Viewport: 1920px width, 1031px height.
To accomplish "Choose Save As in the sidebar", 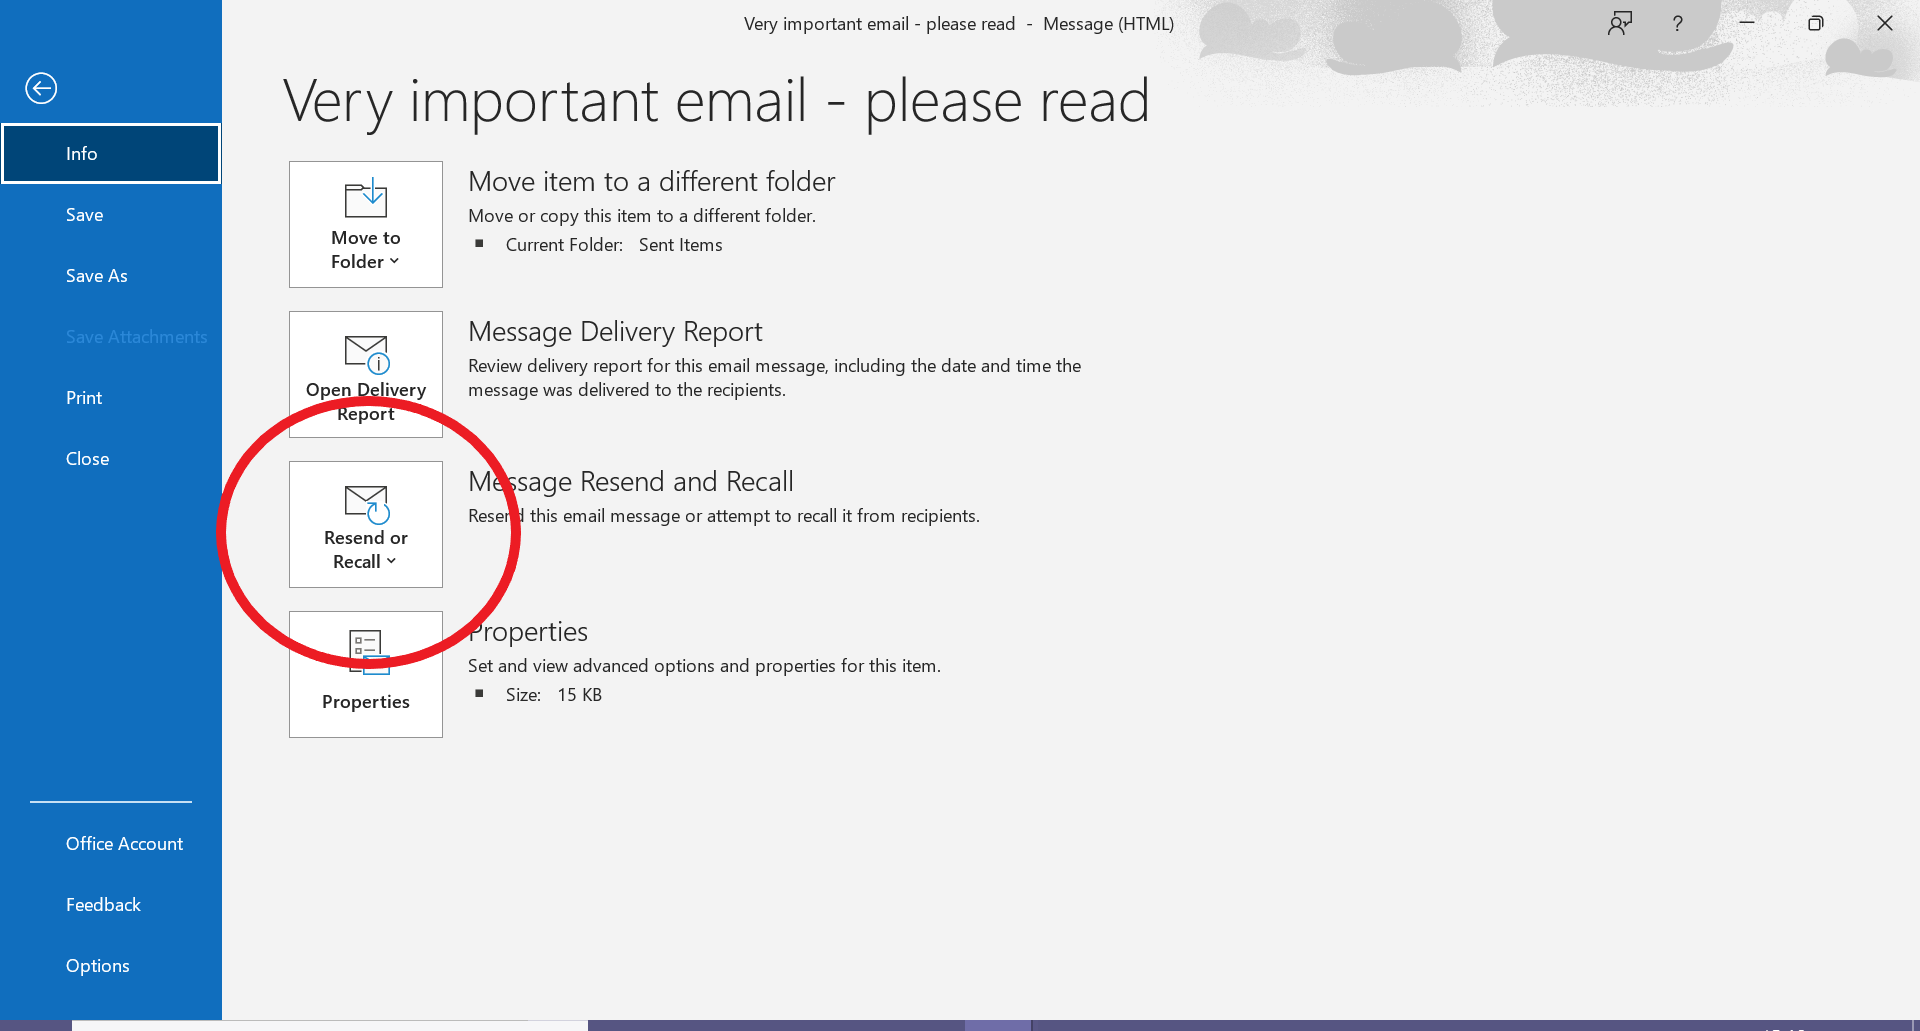I will coord(111,276).
